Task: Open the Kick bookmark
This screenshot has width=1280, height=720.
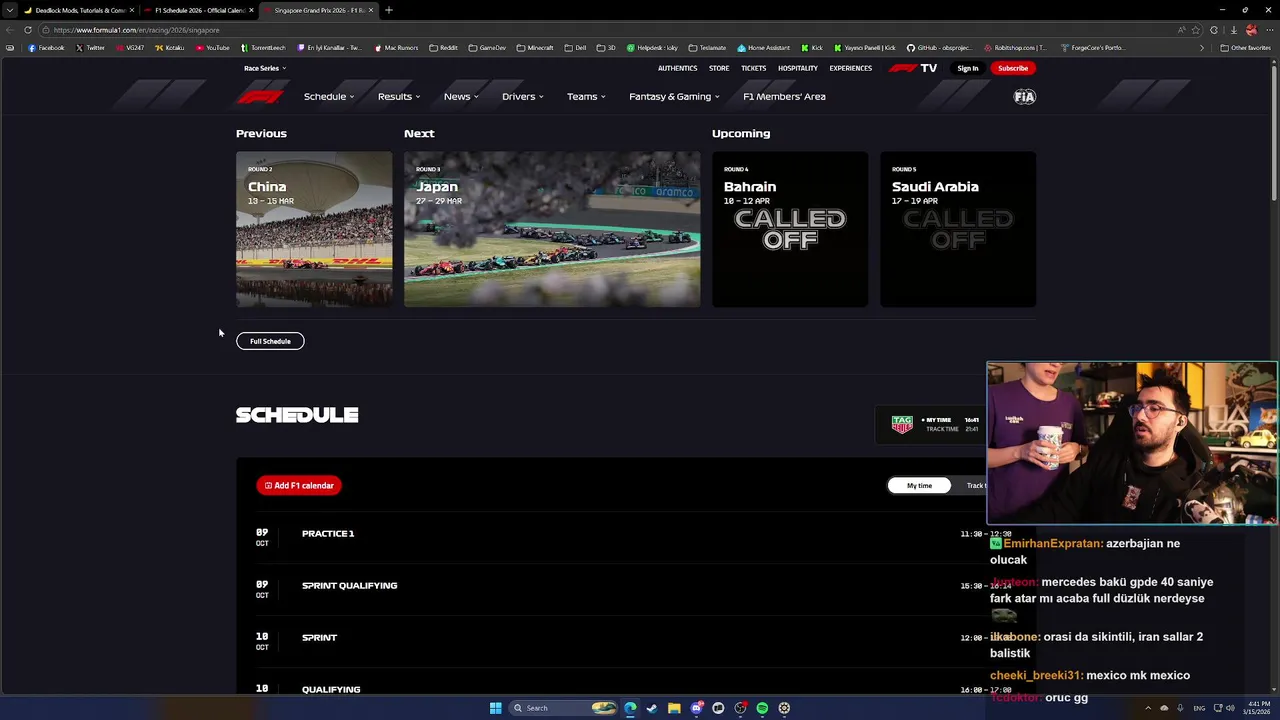Action: 812,48
